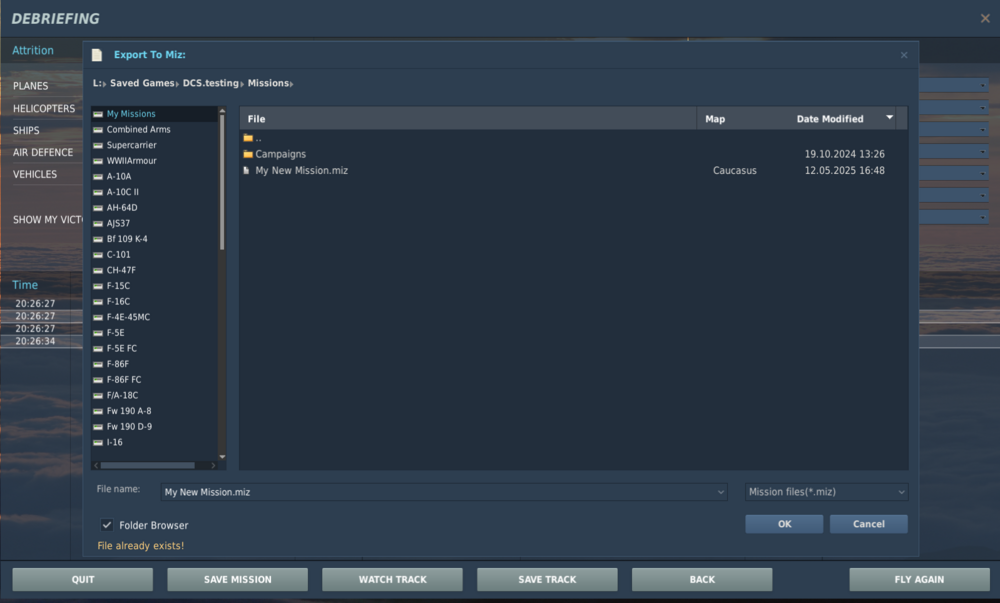Click the drive icon beside Fw 190 A-8
The image size is (1000, 603).
pos(98,411)
